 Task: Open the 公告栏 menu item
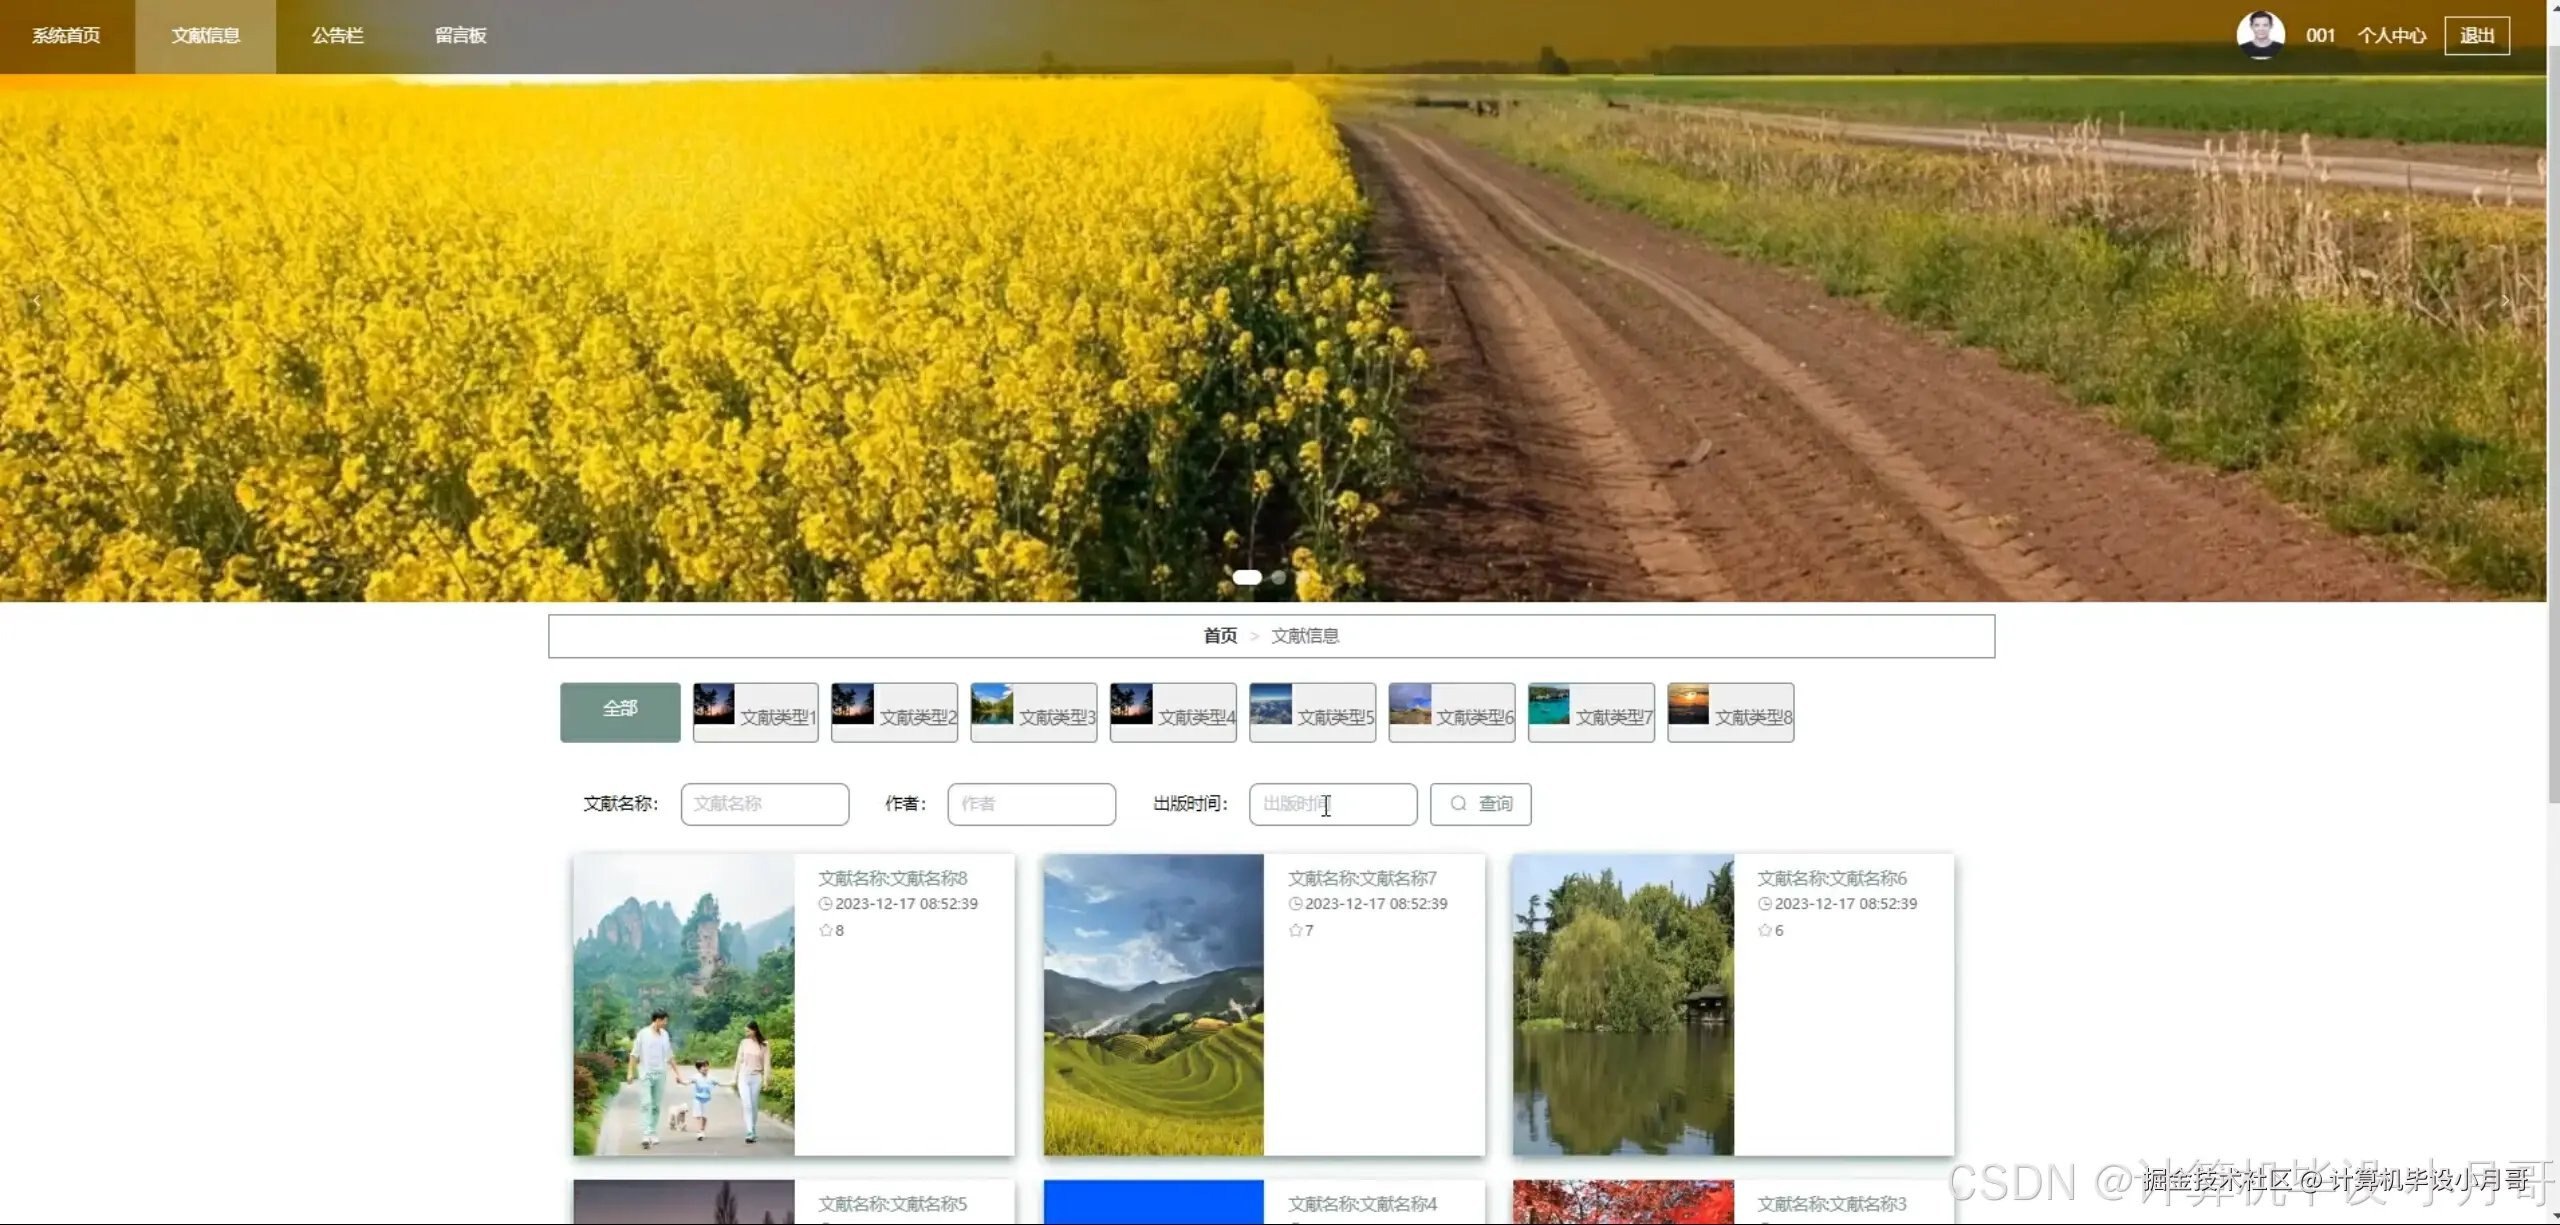(337, 36)
